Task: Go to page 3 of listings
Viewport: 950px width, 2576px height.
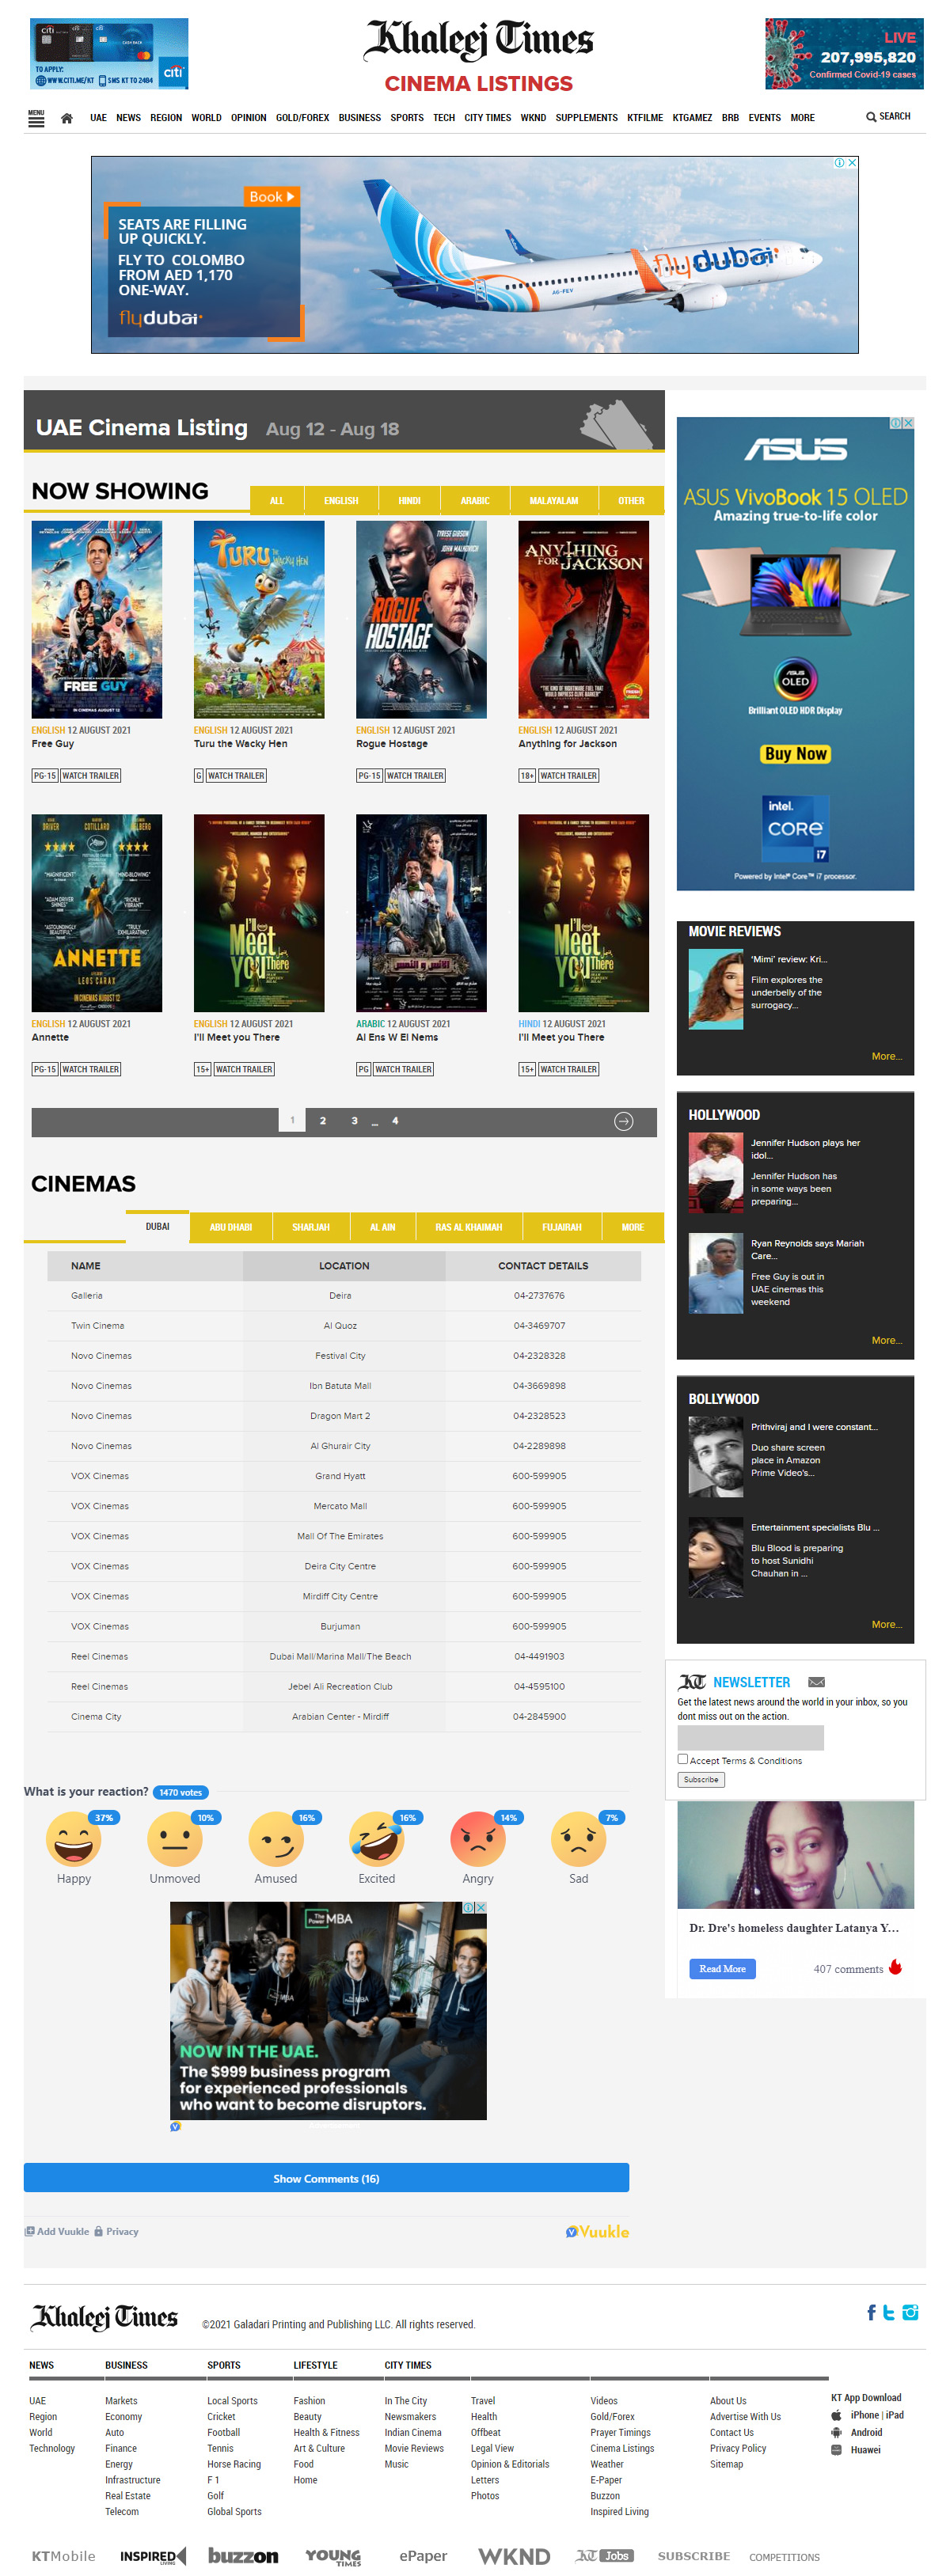Action: (x=354, y=1121)
